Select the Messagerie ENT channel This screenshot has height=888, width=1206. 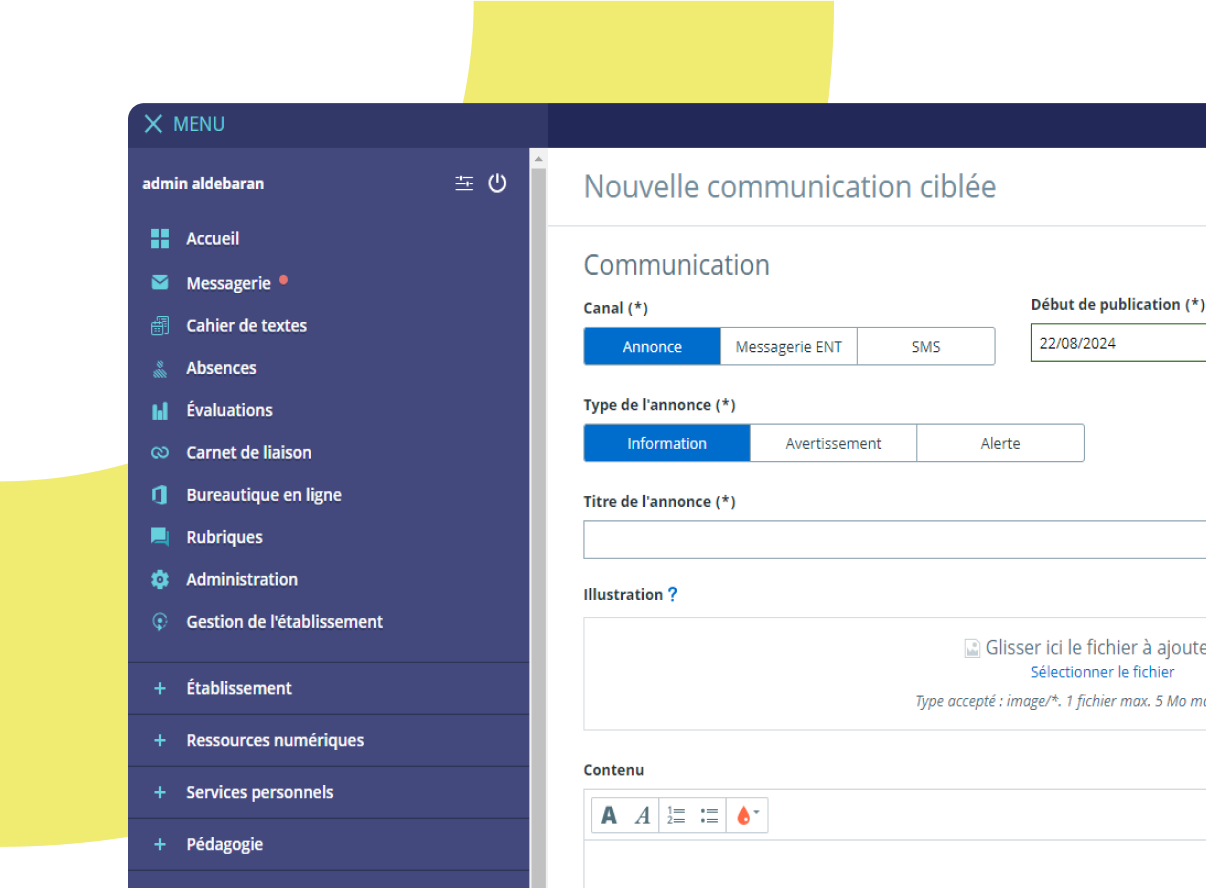(x=789, y=347)
